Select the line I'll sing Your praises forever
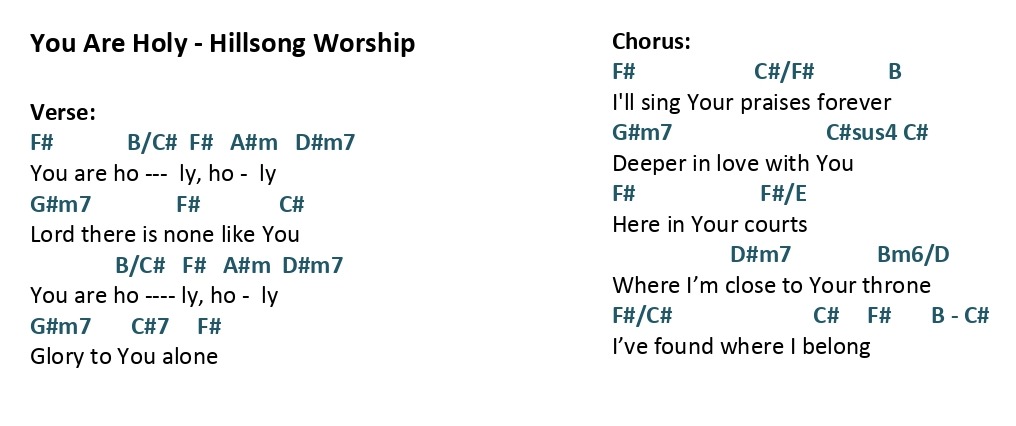 (752, 102)
